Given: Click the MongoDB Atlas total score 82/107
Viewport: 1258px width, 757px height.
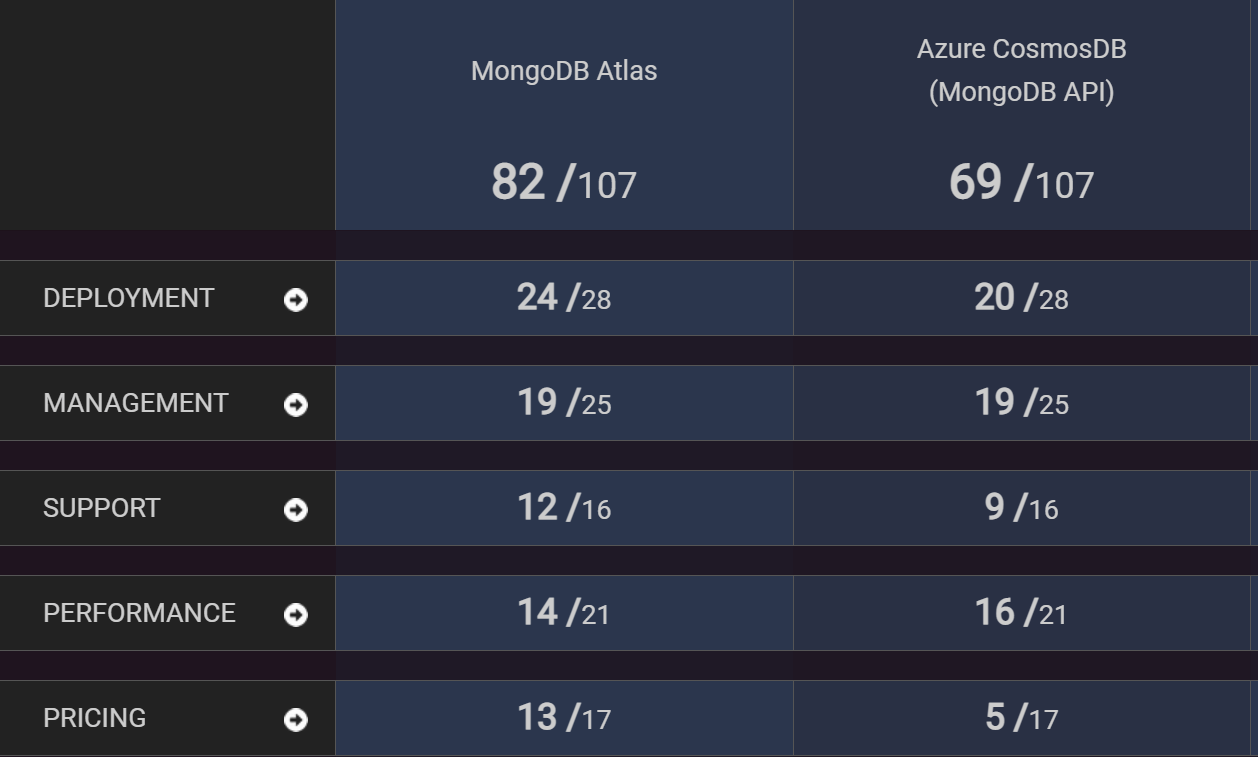Looking at the screenshot, I should [565, 183].
